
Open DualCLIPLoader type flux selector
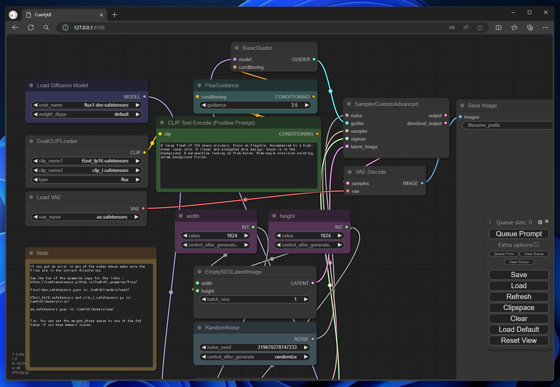[x=86, y=180]
